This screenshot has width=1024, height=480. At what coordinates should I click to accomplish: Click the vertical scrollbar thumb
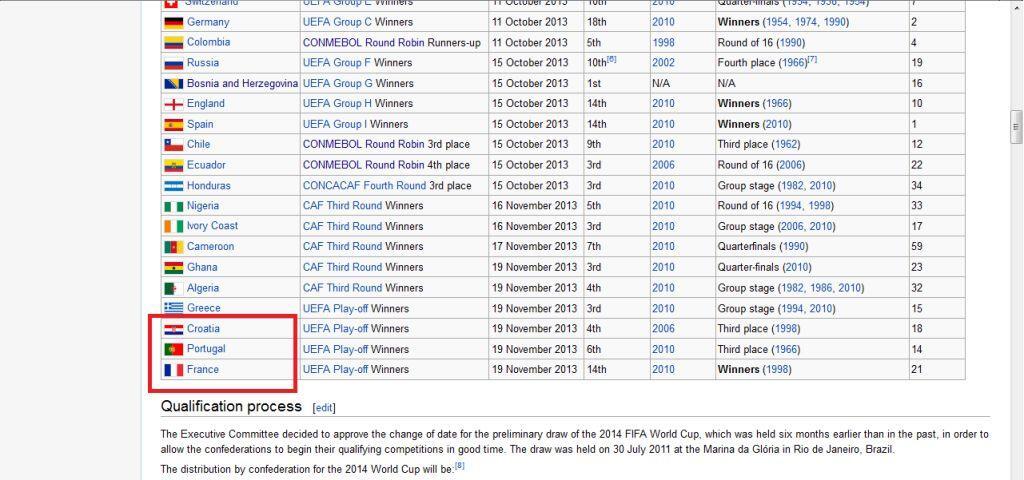[x=1016, y=128]
